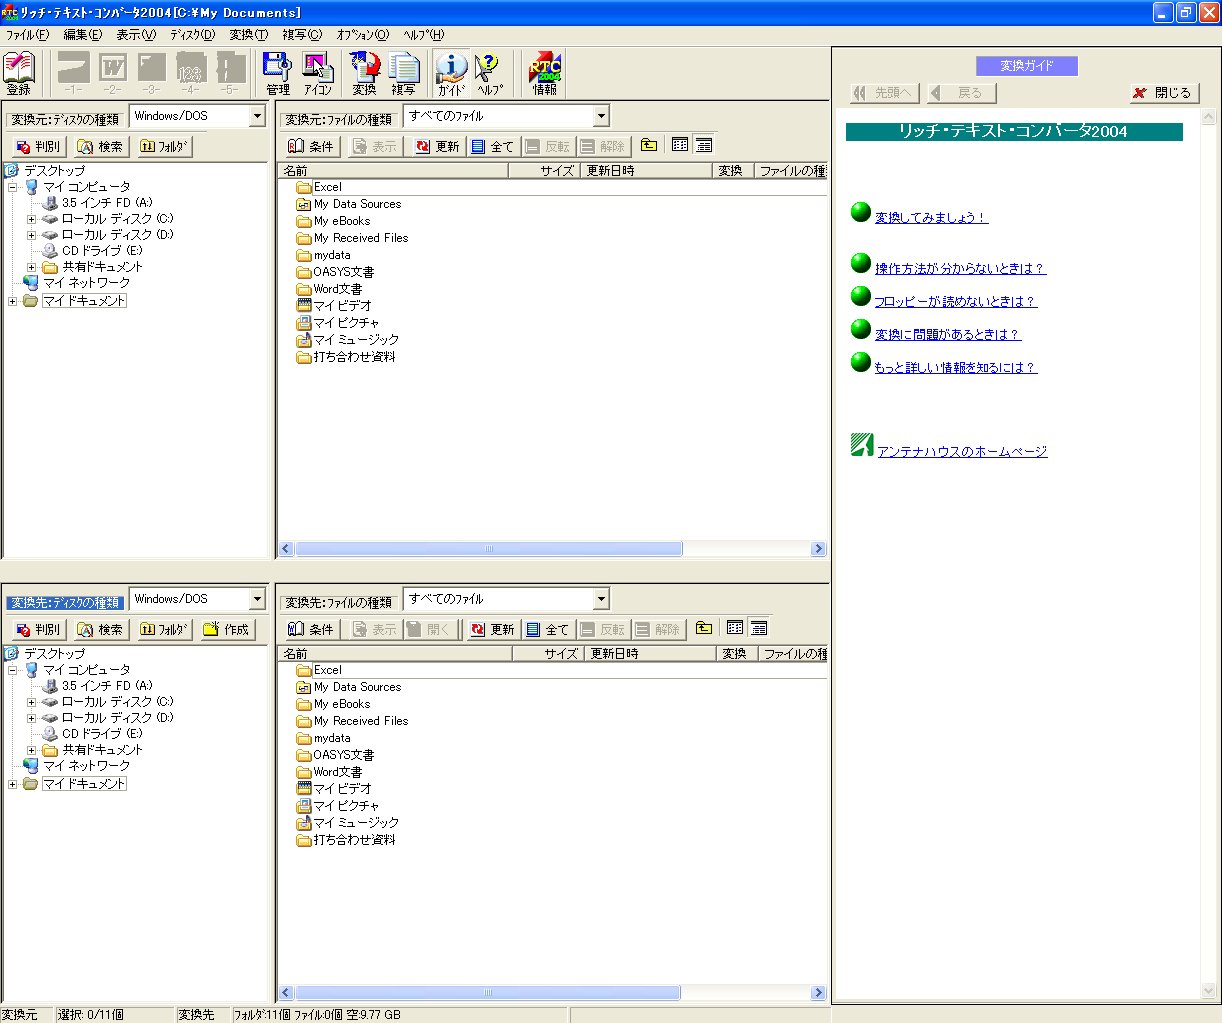Go up one folder in the 変換先 list

tap(704, 628)
